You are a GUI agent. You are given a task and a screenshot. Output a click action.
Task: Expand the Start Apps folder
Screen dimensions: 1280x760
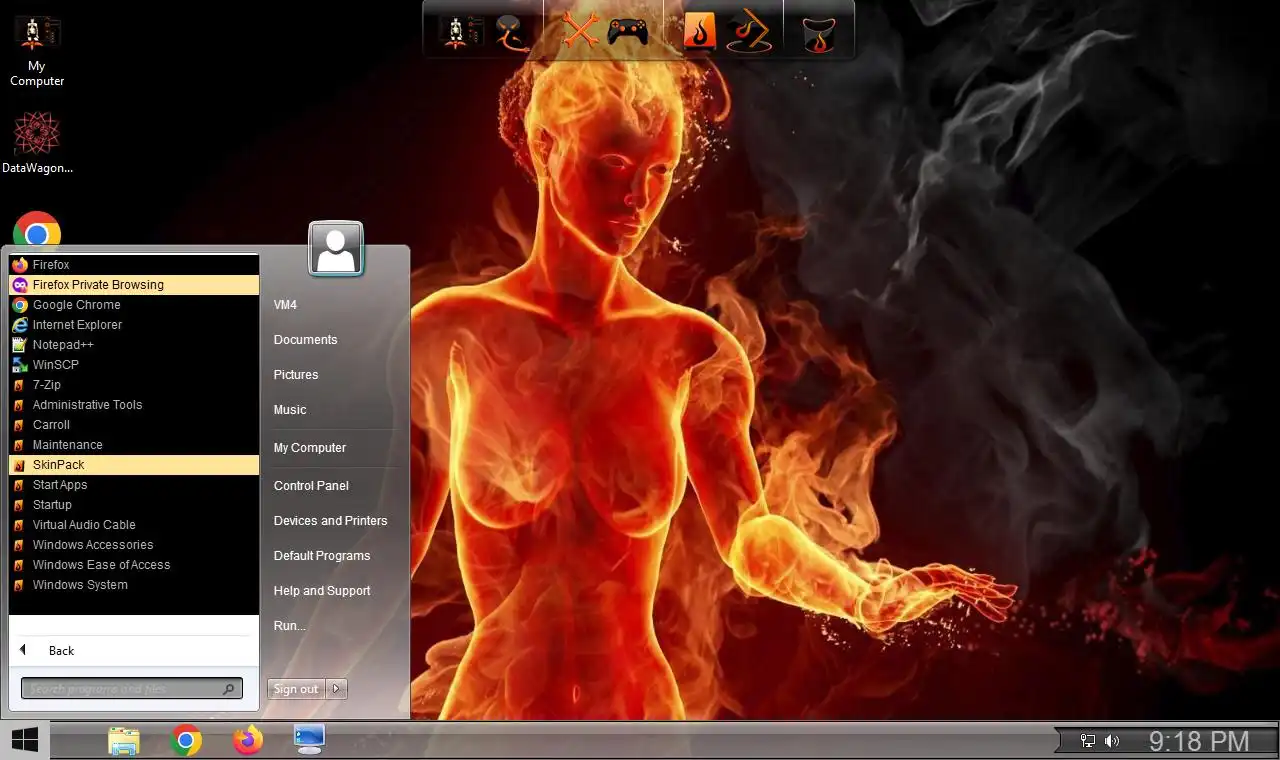[x=134, y=485]
